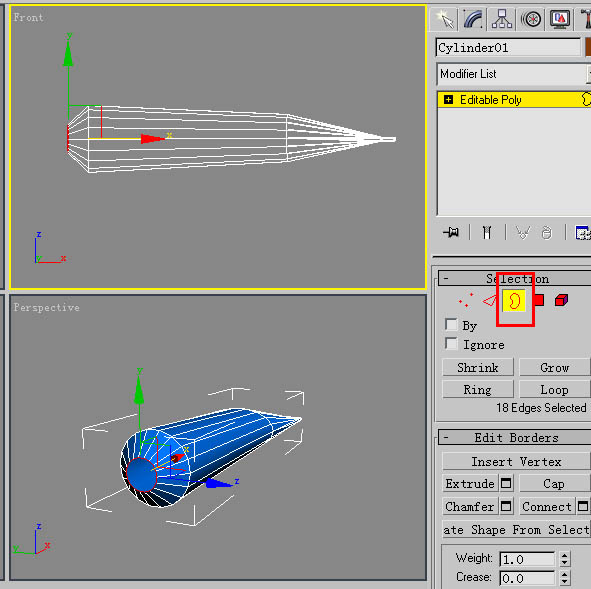Open the Create command panel tab
This screenshot has height=589, width=591.
tap(445, 19)
